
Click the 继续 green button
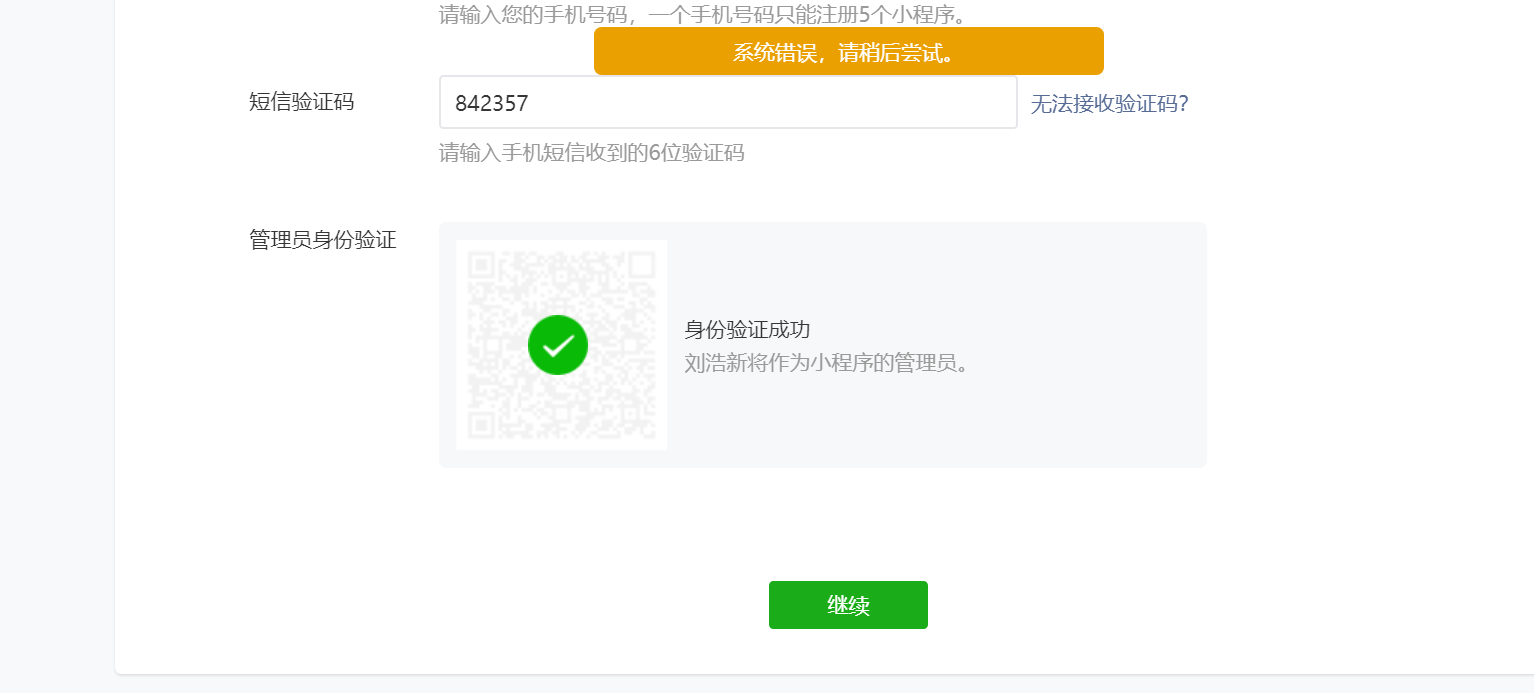click(x=848, y=605)
